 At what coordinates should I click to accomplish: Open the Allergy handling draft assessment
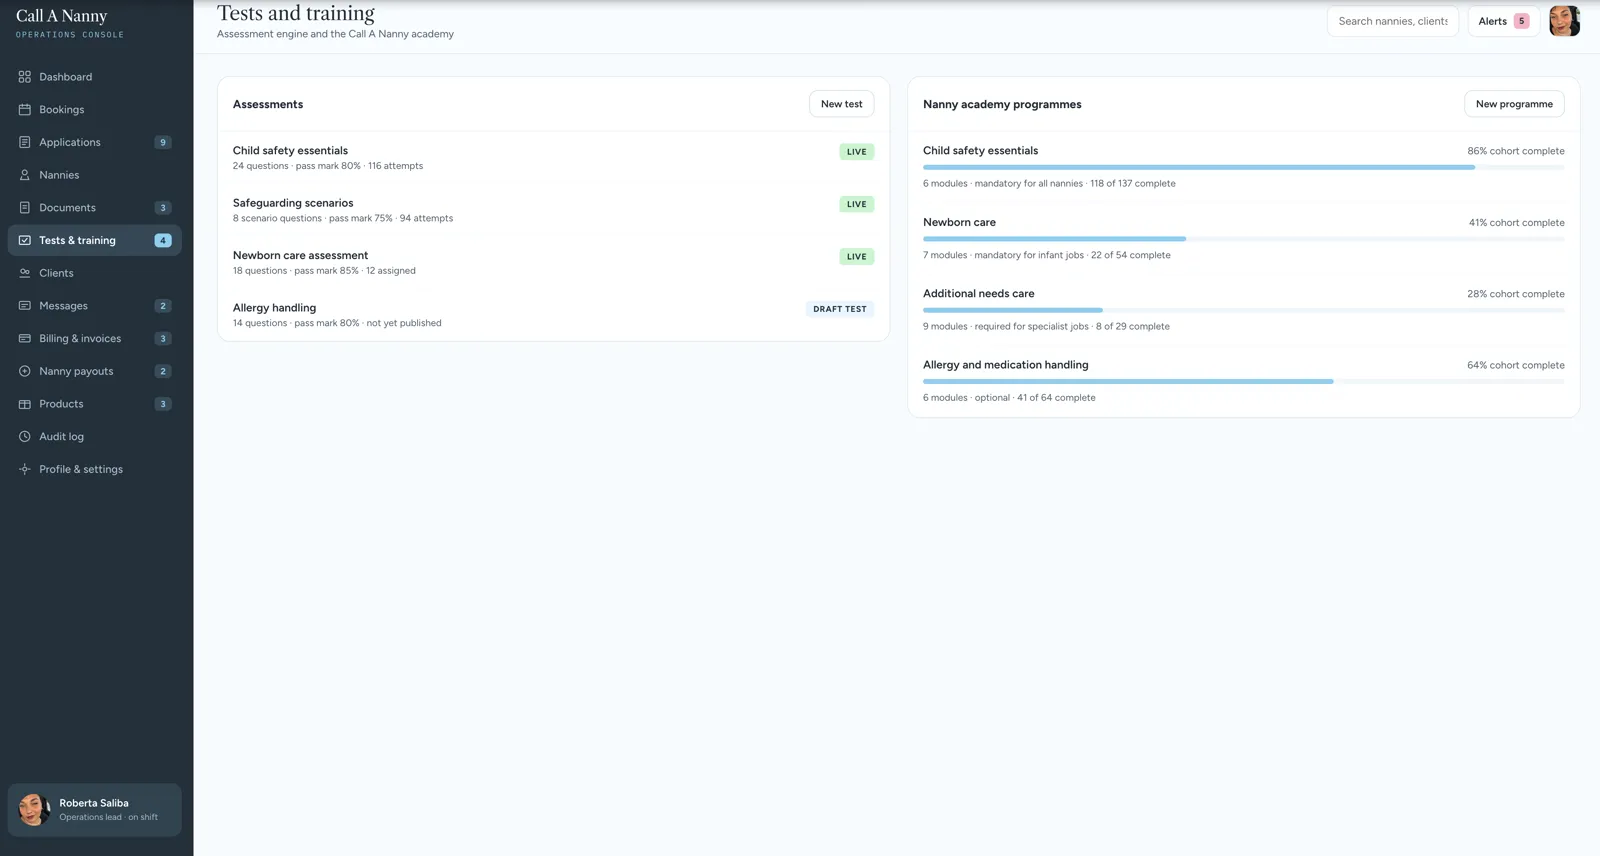click(x=553, y=315)
